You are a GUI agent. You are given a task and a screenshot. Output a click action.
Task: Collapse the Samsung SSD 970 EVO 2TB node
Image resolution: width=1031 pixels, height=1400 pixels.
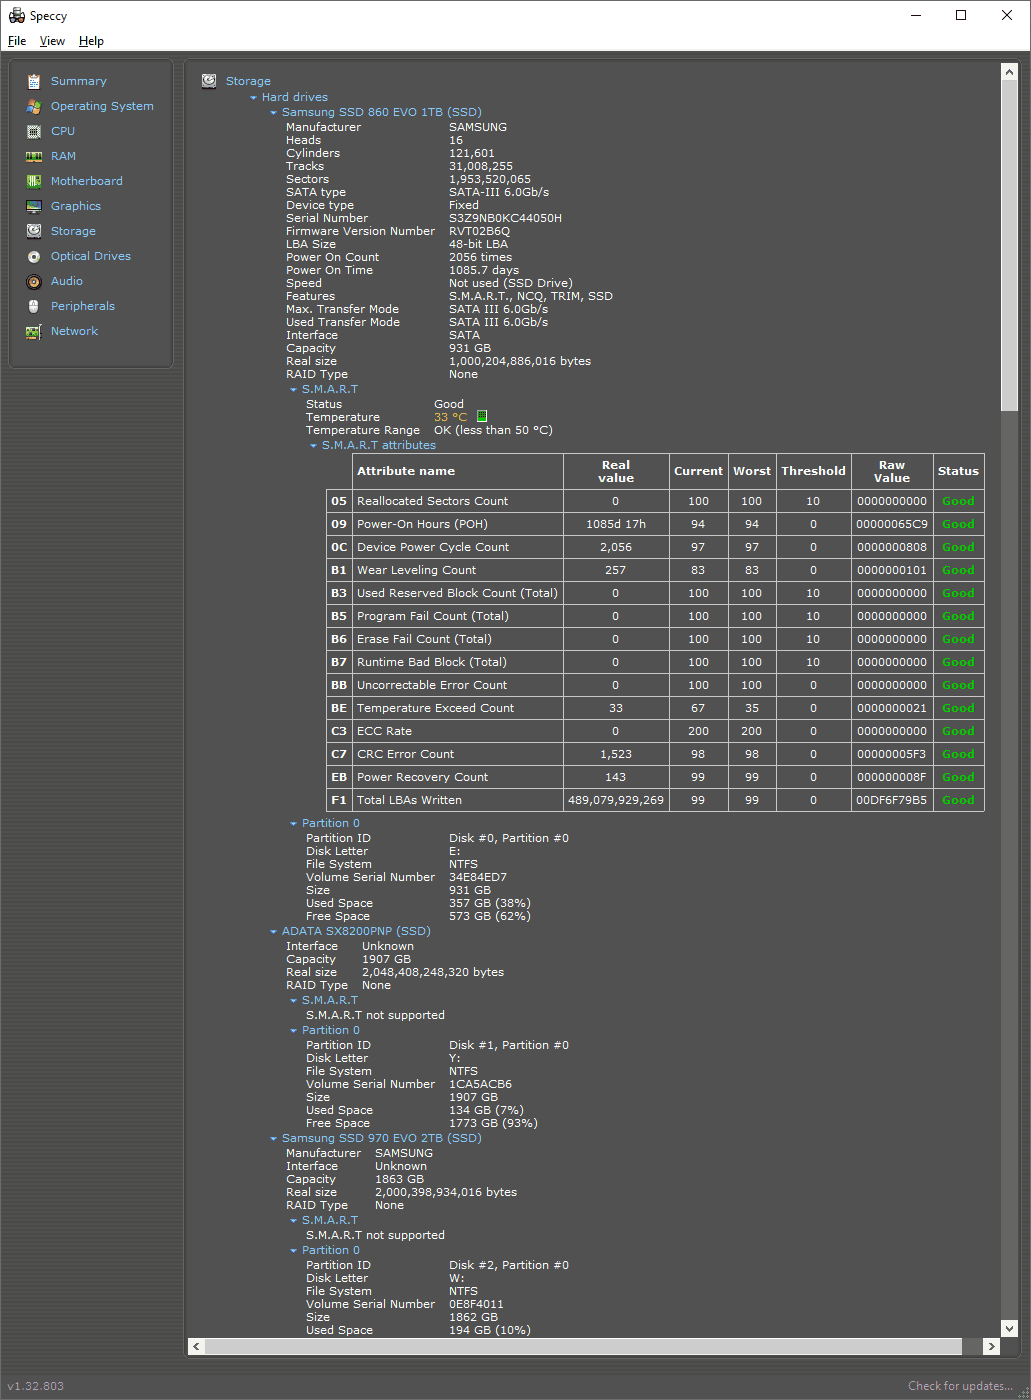click(x=274, y=1139)
